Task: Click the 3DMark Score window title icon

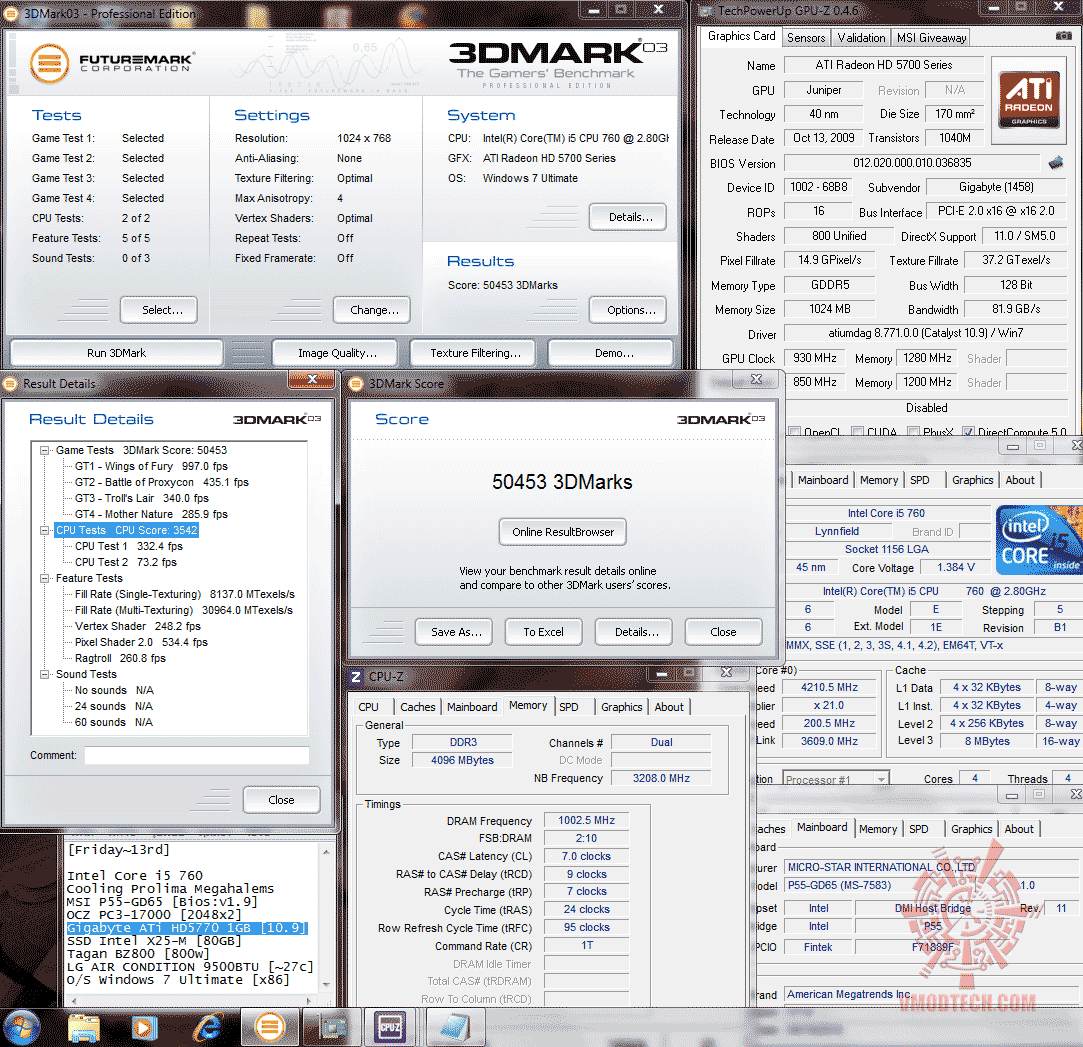Action: tap(356, 384)
